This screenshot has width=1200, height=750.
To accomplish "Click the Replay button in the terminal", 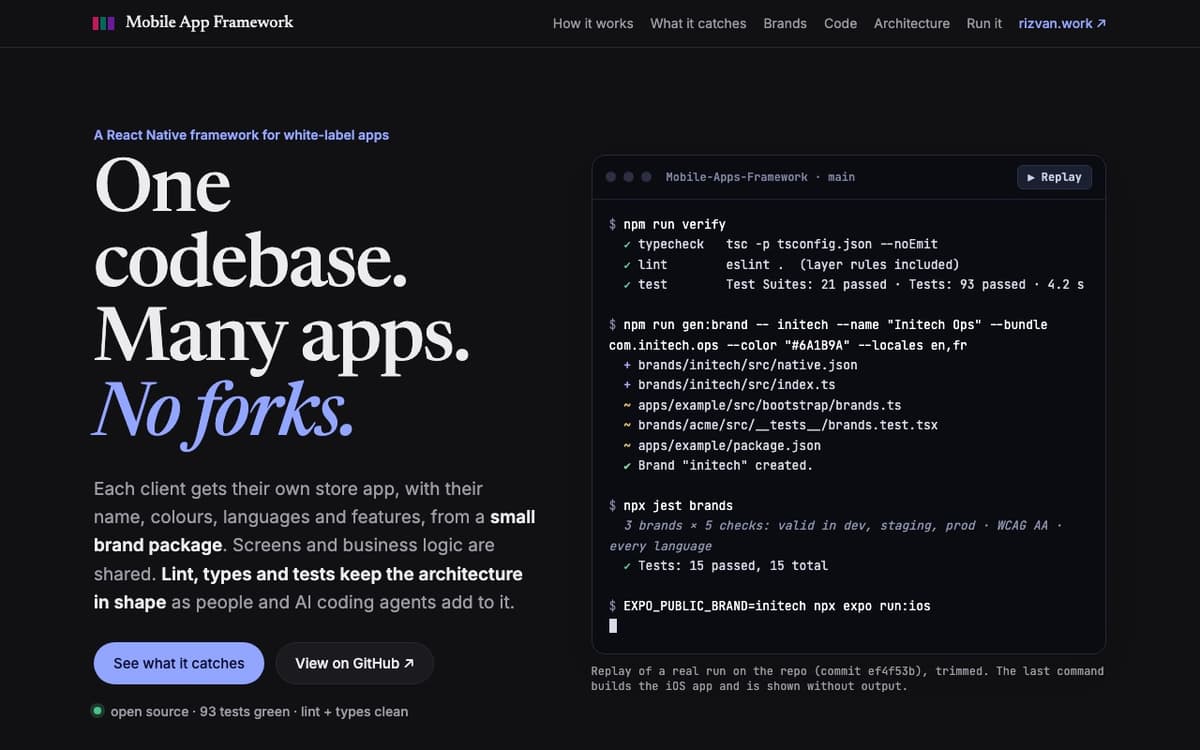I will 1055,177.
